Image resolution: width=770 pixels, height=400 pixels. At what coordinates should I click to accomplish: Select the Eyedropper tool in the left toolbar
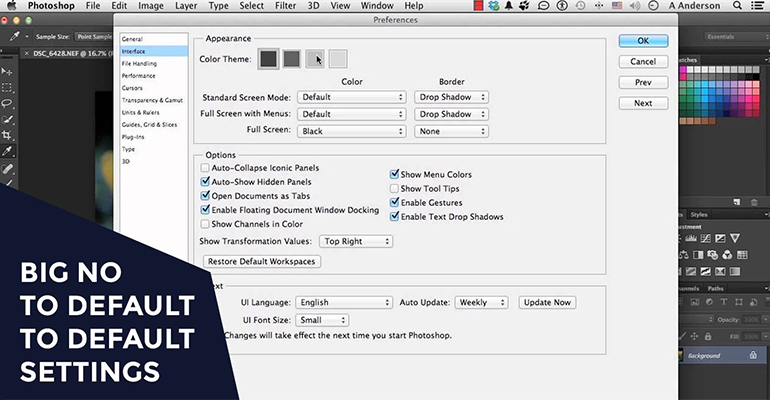(x=7, y=151)
